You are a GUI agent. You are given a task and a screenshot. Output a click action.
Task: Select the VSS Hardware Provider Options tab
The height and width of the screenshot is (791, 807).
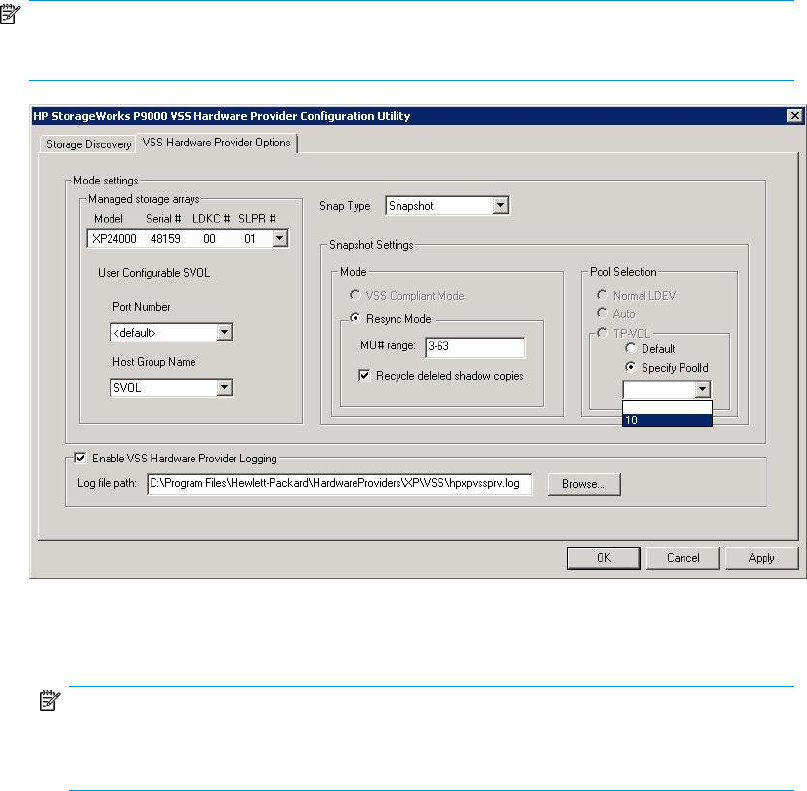pyautogui.click(x=216, y=143)
